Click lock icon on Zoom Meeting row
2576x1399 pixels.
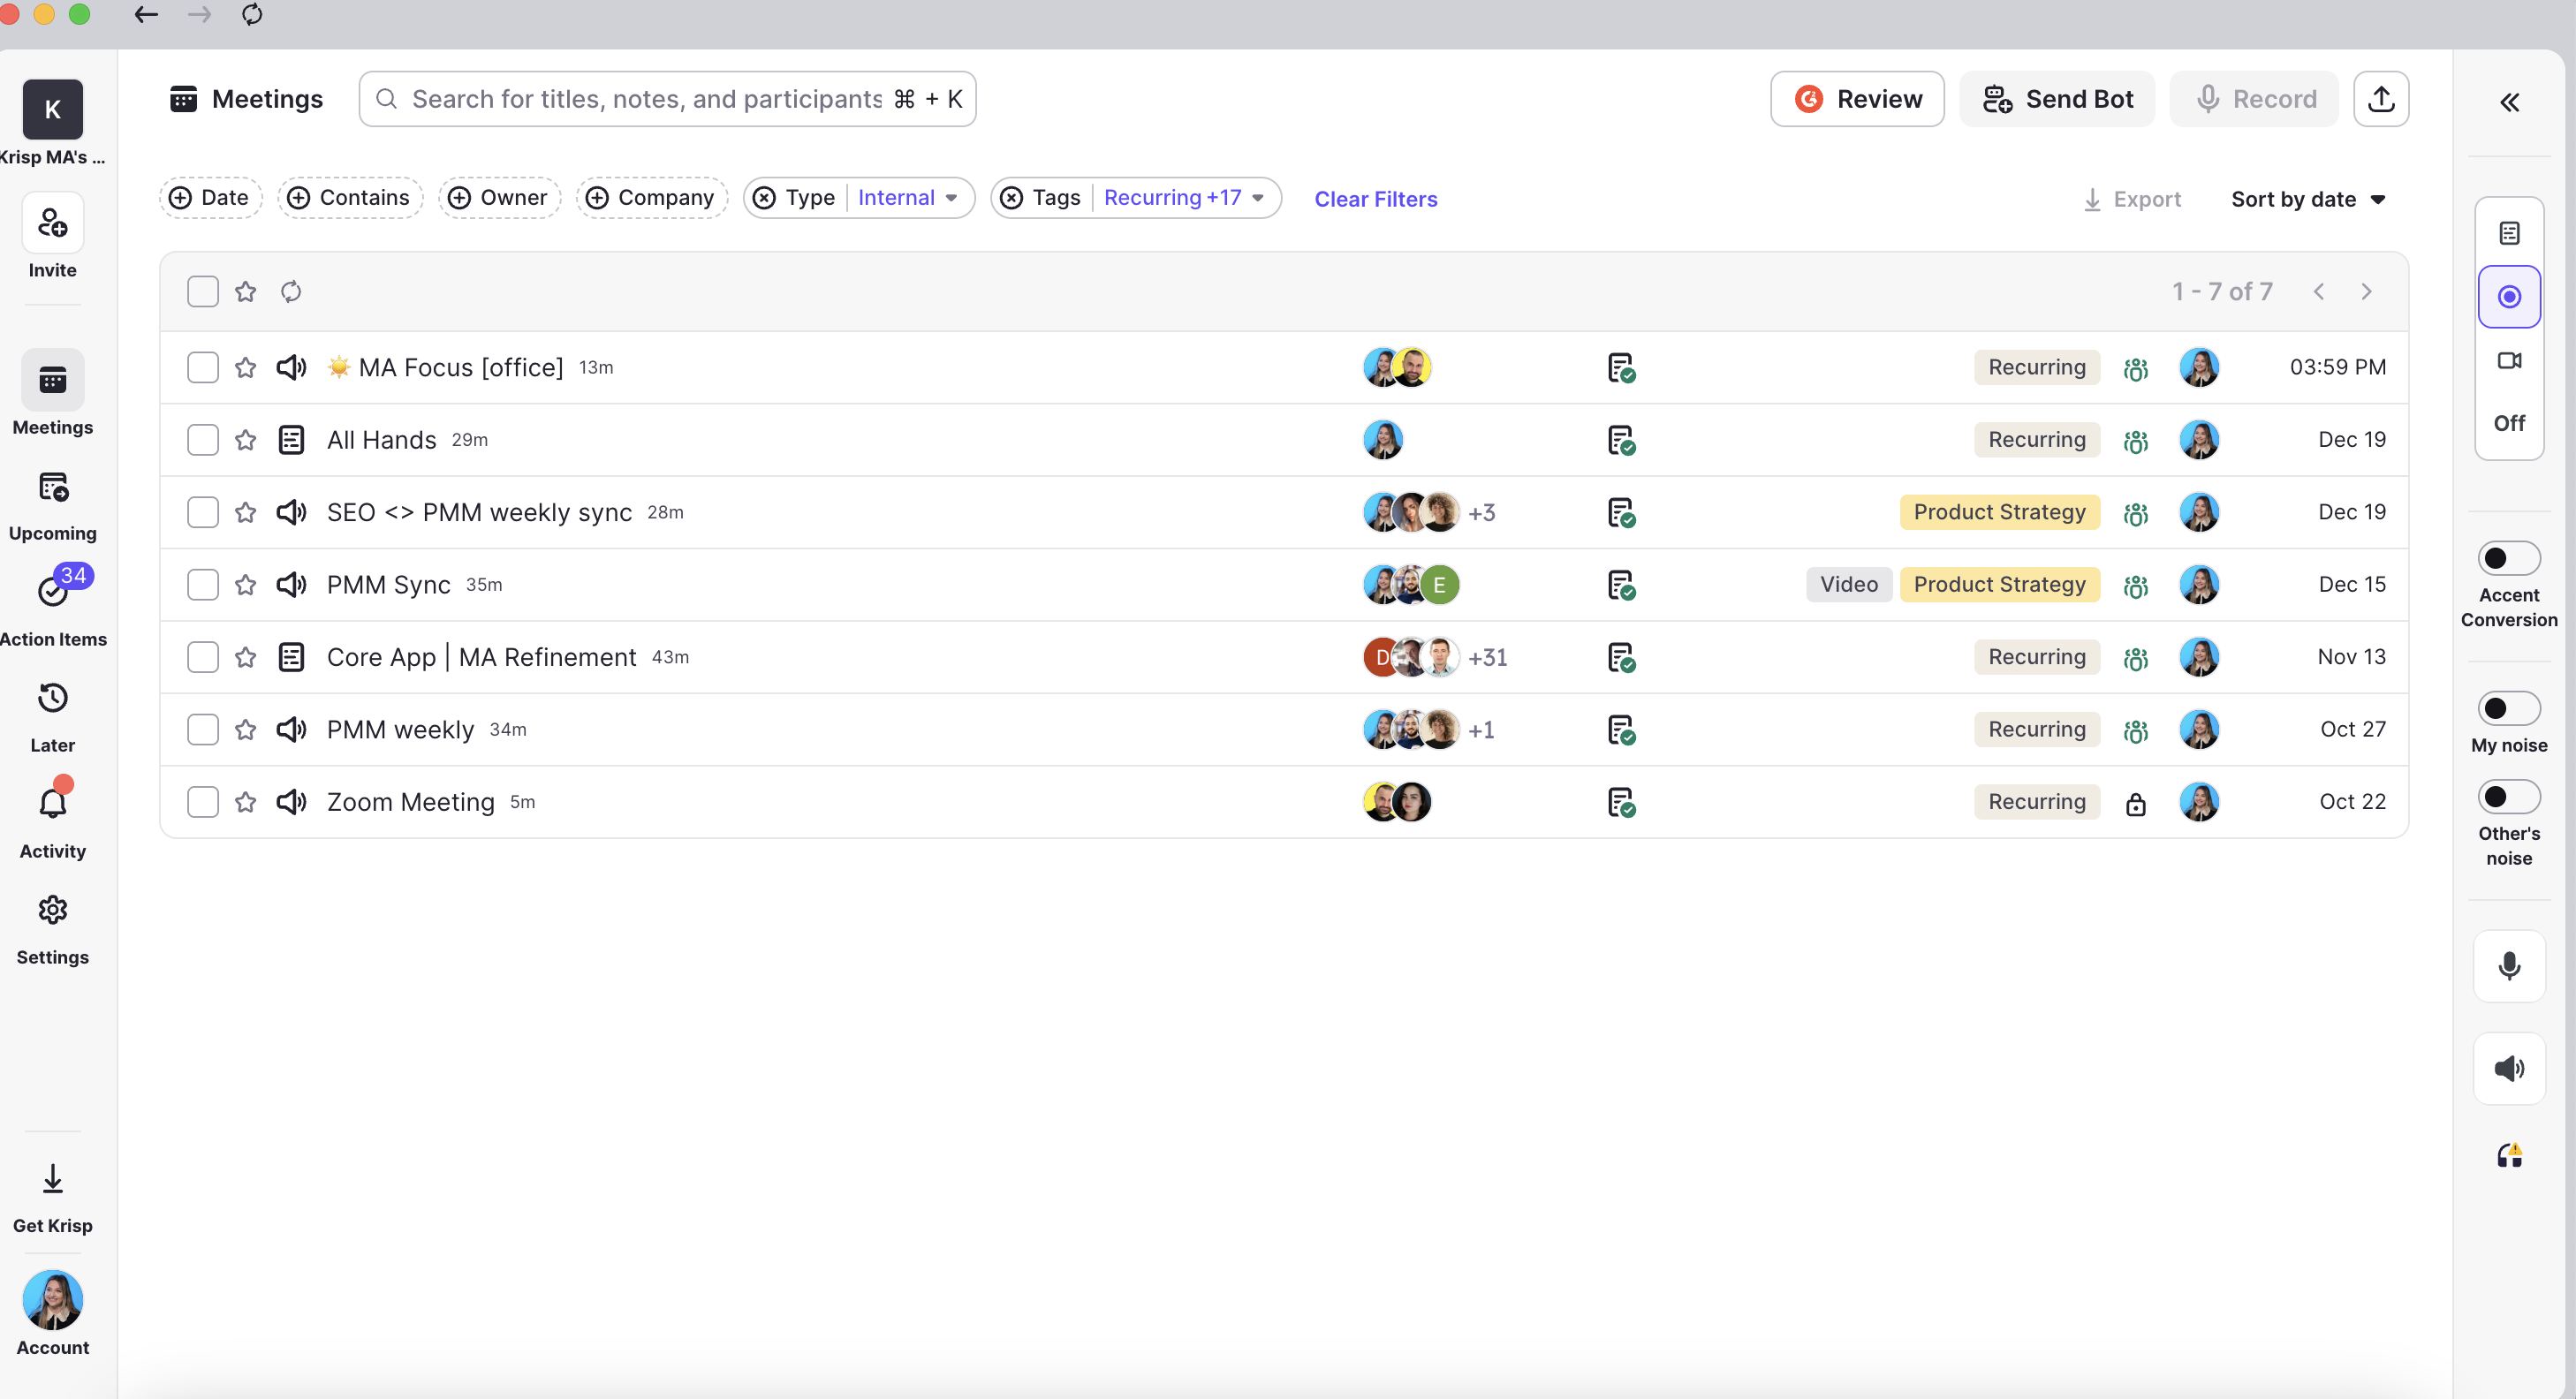2135,803
